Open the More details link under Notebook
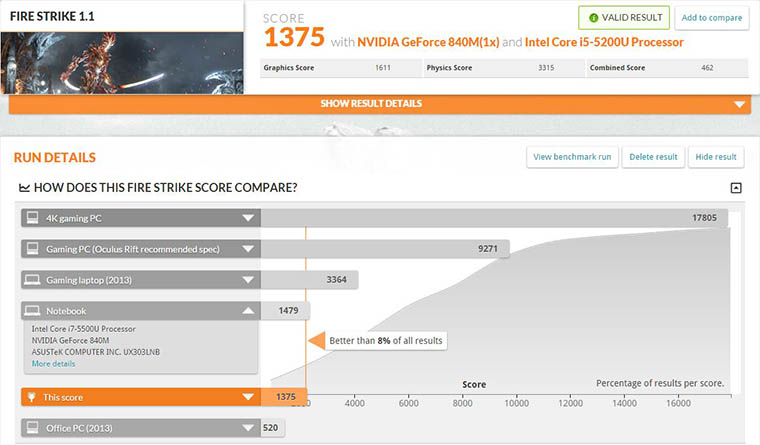Image resolution: width=760 pixels, height=445 pixels. [x=53, y=364]
